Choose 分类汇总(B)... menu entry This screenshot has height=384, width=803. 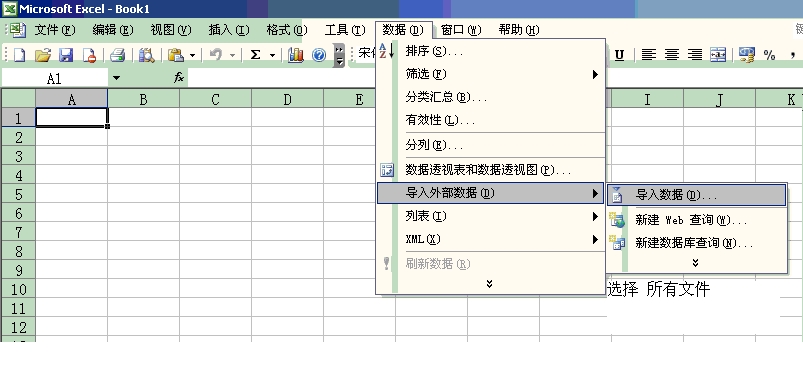coord(491,97)
